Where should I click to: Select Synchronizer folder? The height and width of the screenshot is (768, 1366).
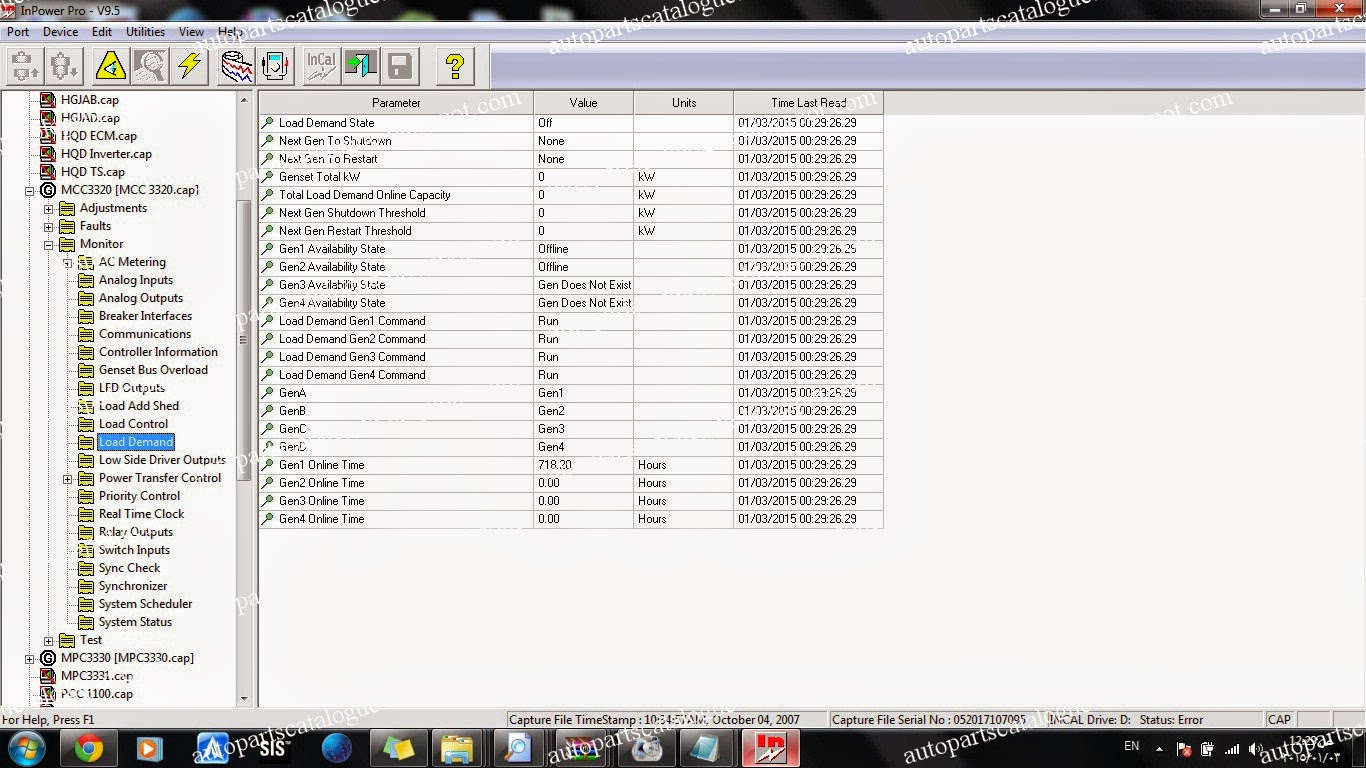coord(133,586)
